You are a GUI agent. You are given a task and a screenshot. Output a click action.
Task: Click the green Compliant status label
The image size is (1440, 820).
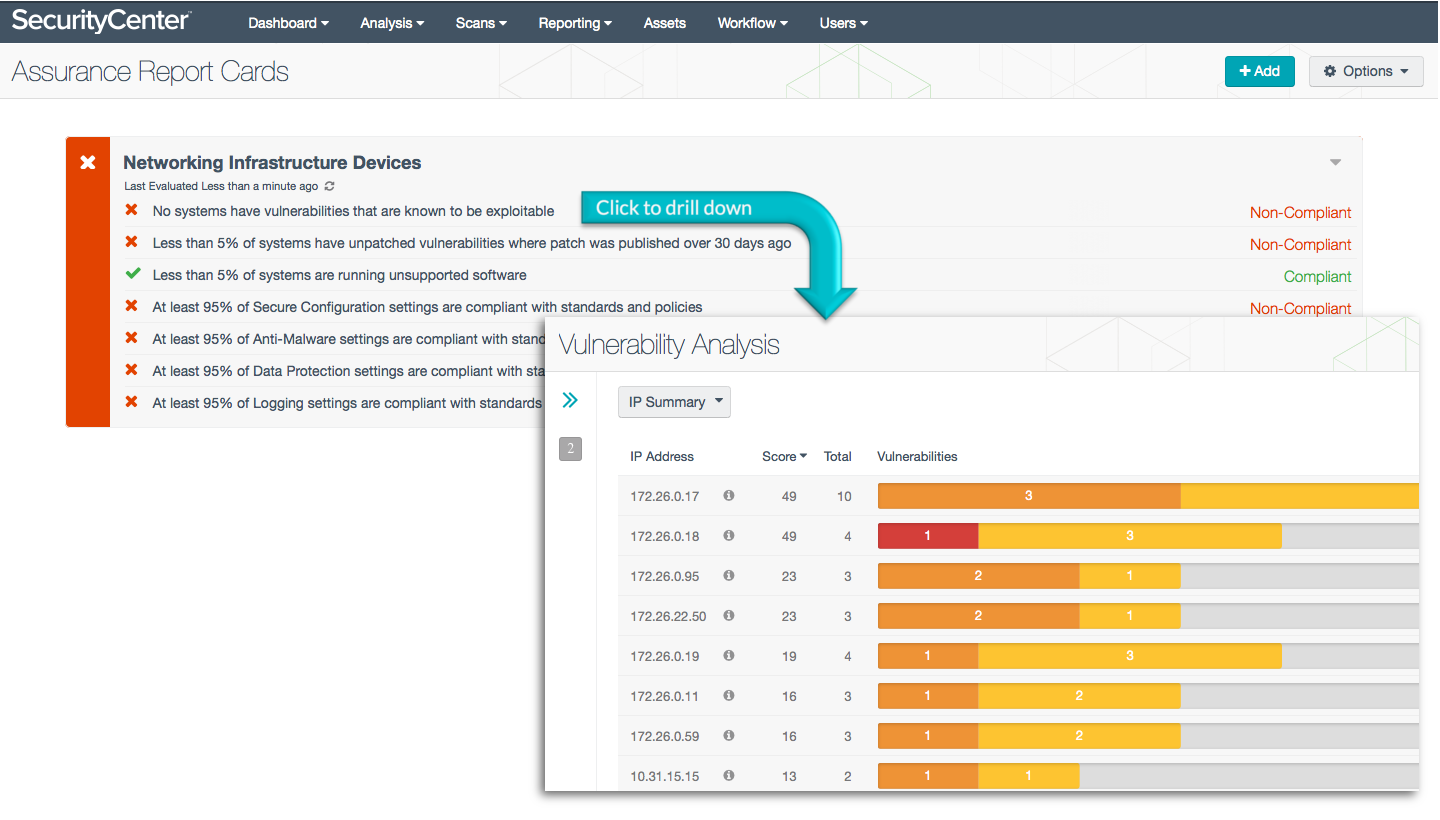pyautogui.click(x=1317, y=276)
